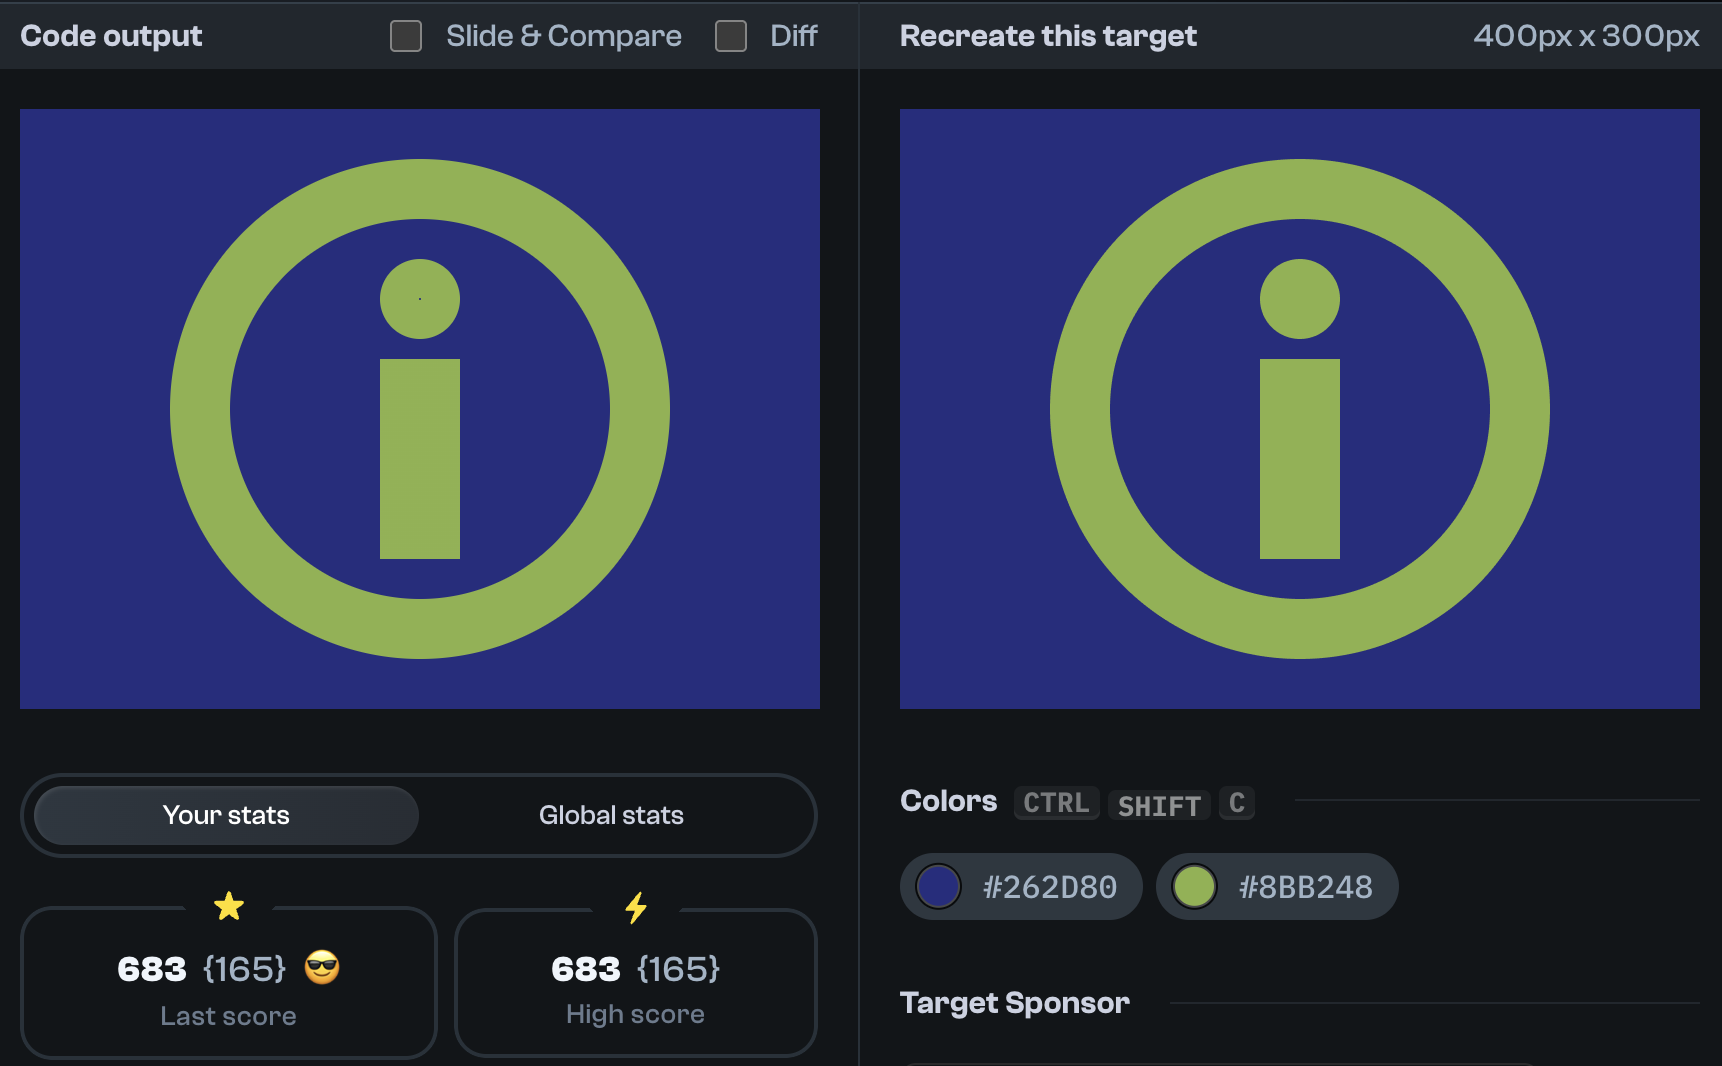1722x1066 pixels.
Task: Click the yellow star icon above Last score
Action: click(x=229, y=906)
